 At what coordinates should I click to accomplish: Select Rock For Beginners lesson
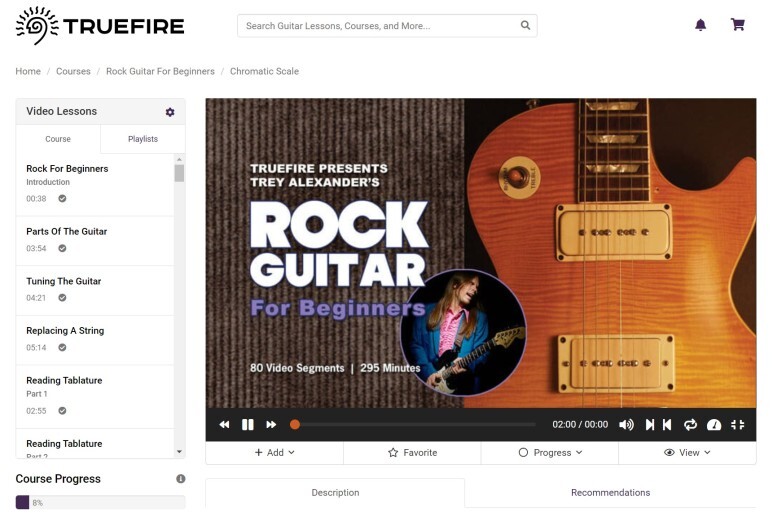pyautogui.click(x=95, y=184)
